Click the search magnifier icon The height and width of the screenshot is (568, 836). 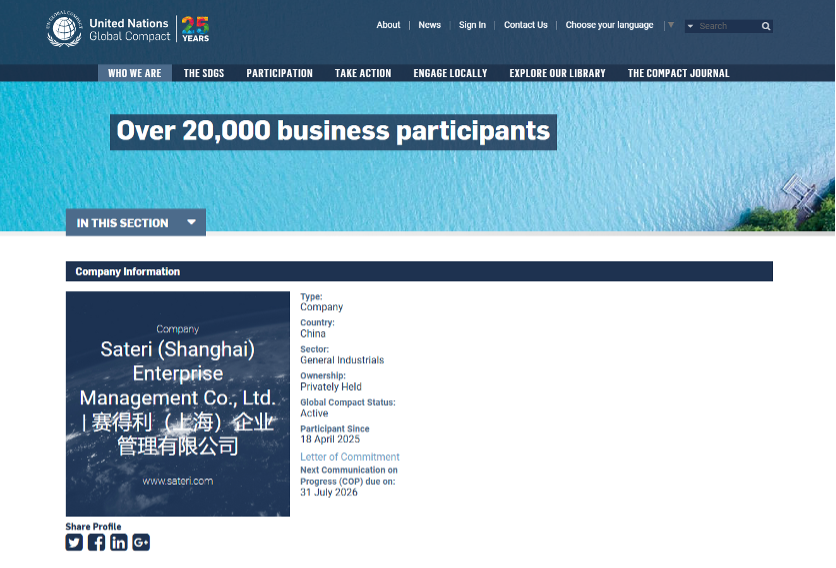click(766, 26)
